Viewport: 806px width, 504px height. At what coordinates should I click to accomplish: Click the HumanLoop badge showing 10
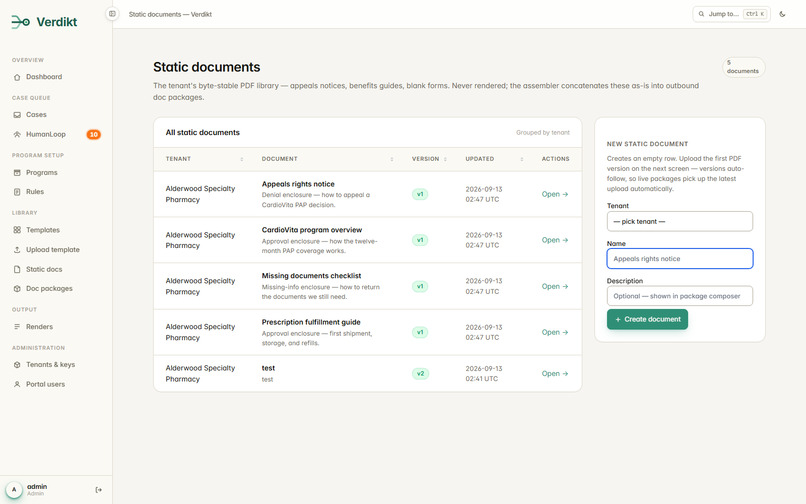pos(94,134)
